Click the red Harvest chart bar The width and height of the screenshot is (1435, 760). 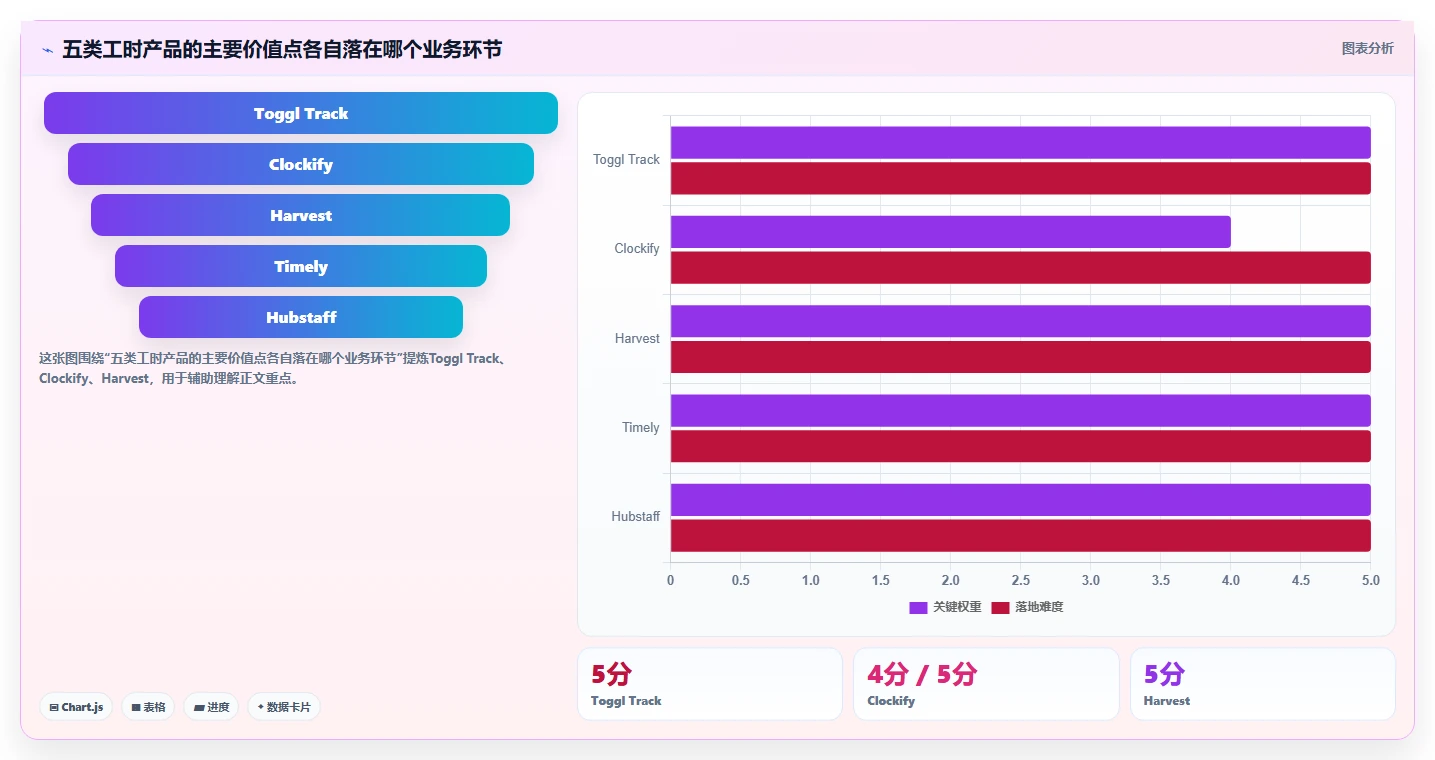1020,357
